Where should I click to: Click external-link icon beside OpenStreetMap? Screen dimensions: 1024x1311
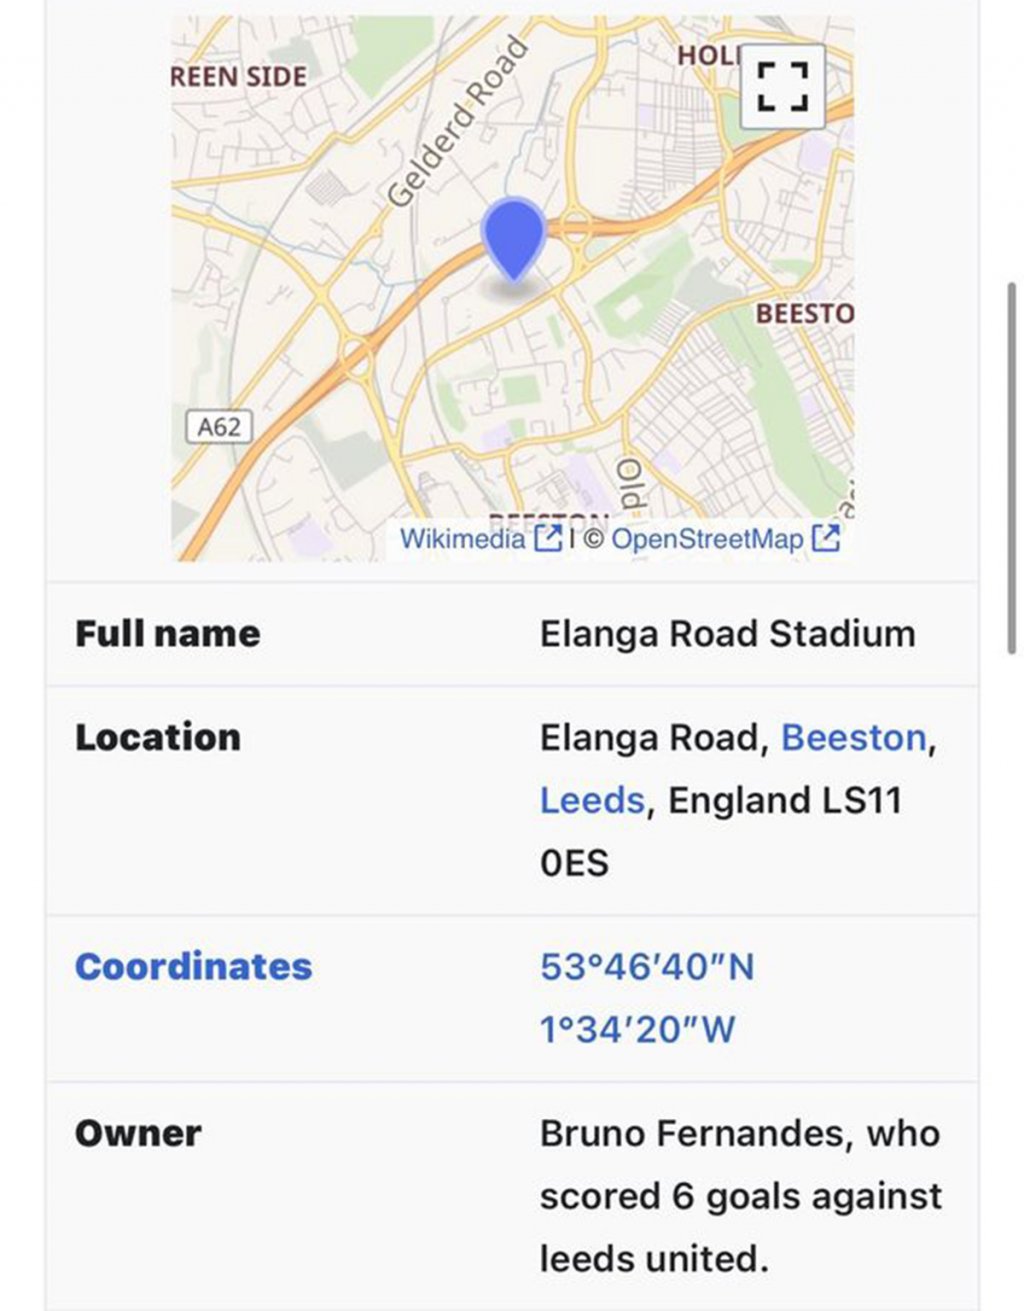click(x=825, y=539)
